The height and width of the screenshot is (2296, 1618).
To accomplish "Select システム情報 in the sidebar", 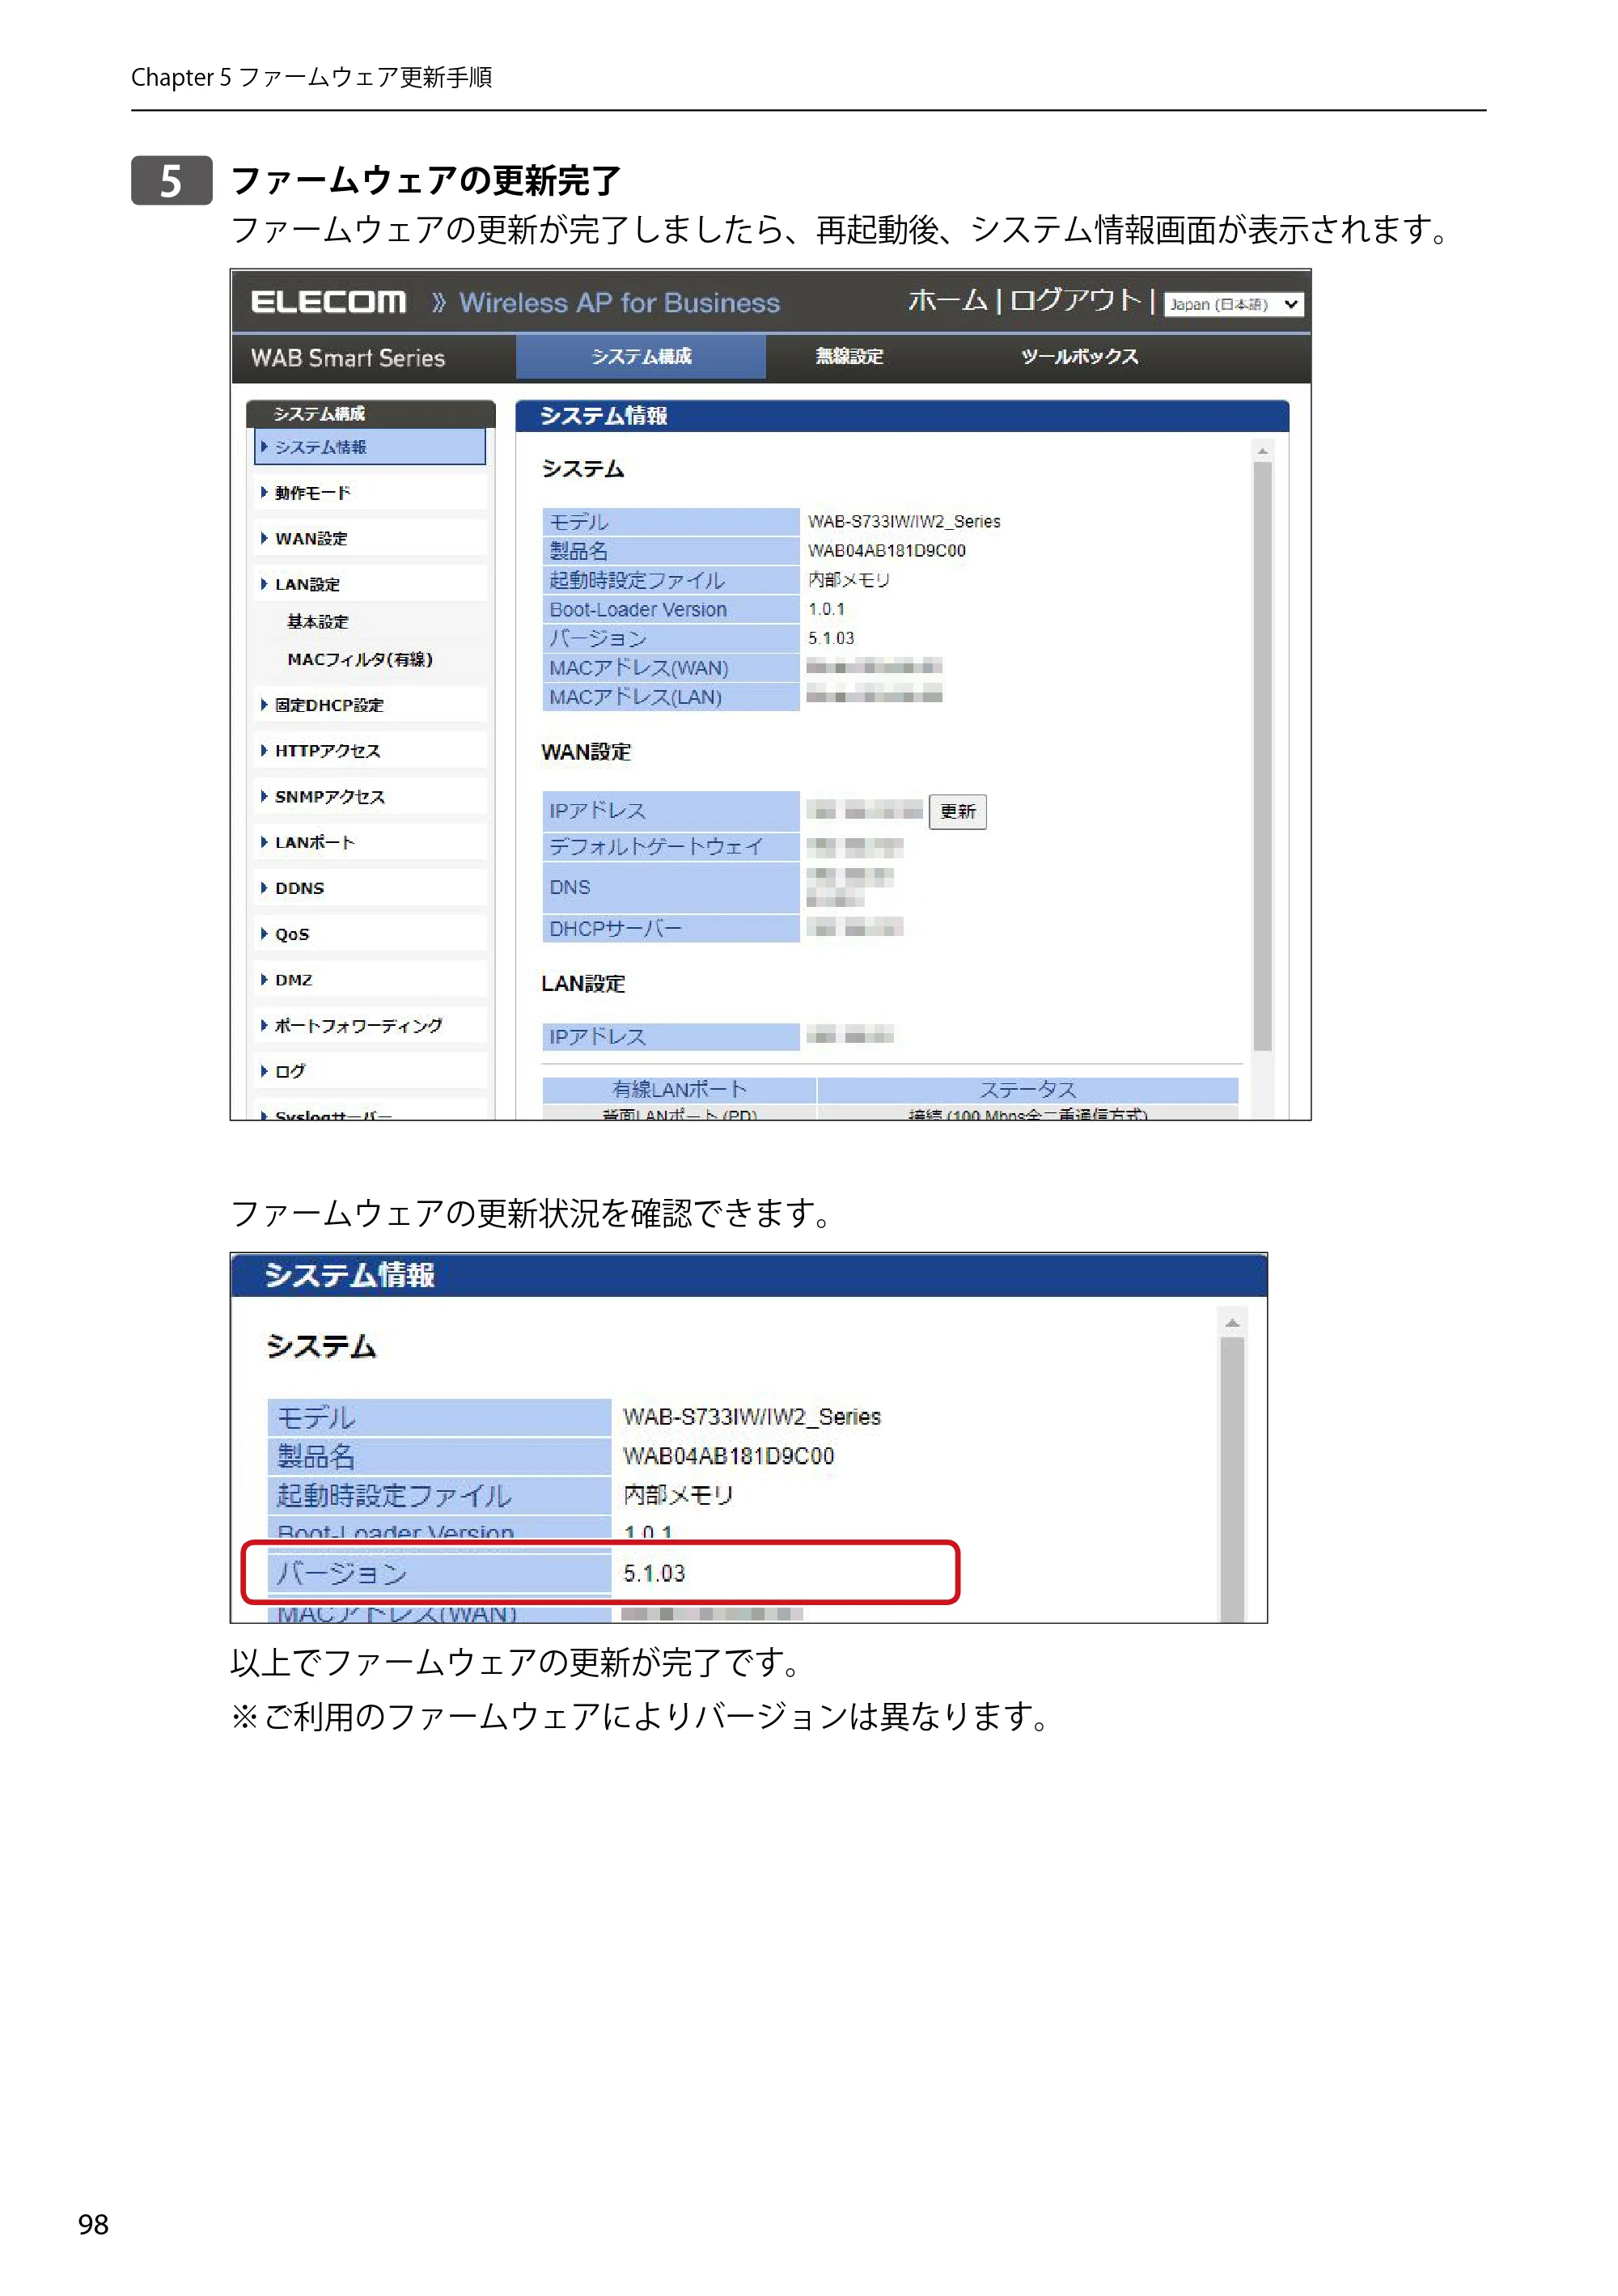I will pyautogui.click(x=370, y=447).
